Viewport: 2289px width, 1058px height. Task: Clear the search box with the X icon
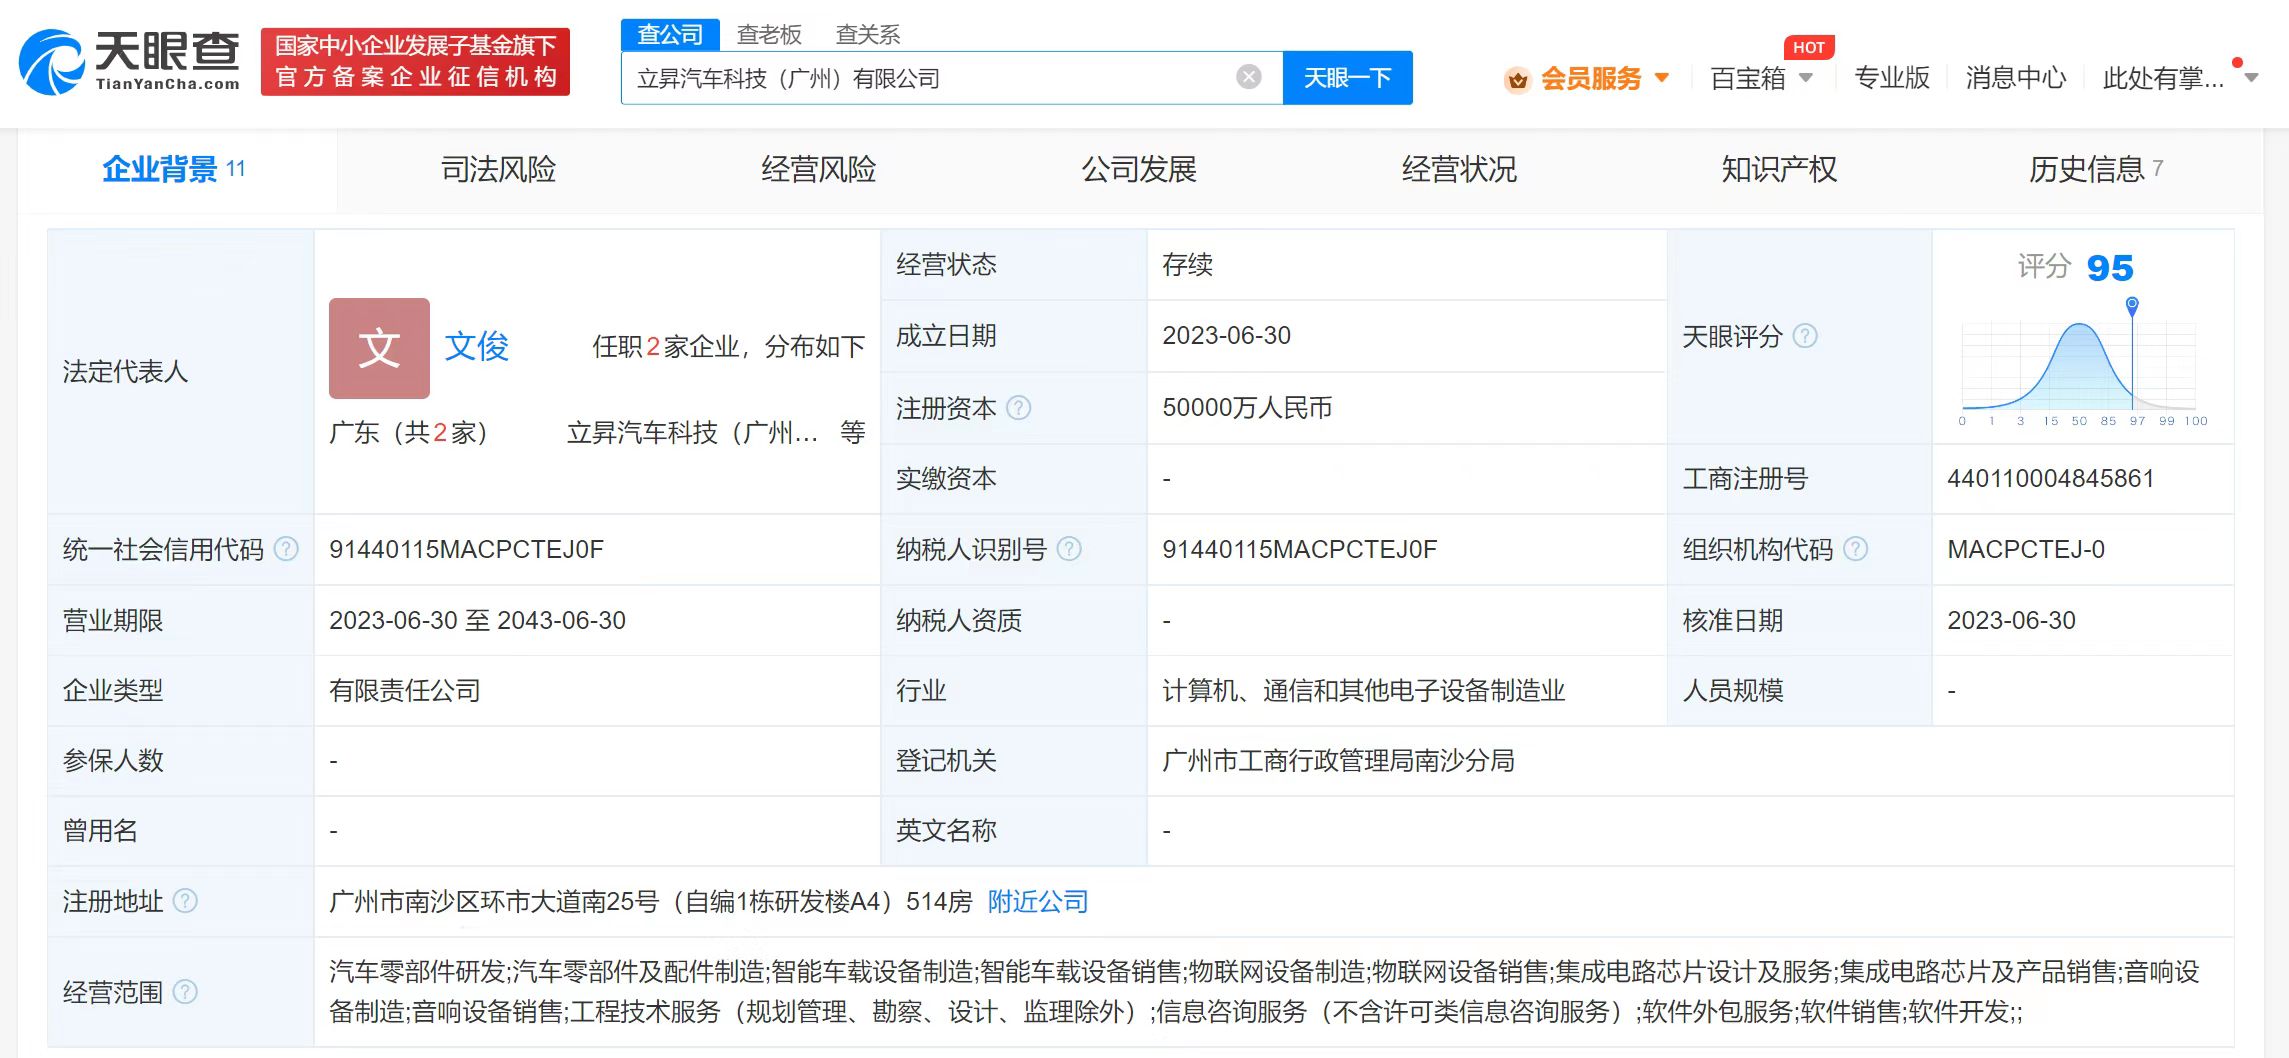(1249, 77)
